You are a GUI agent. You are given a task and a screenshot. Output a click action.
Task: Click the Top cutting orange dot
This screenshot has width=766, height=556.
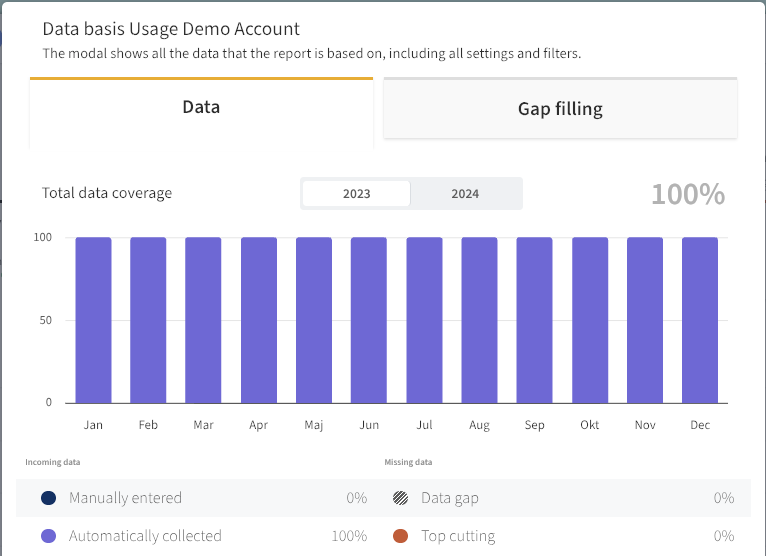click(x=400, y=536)
